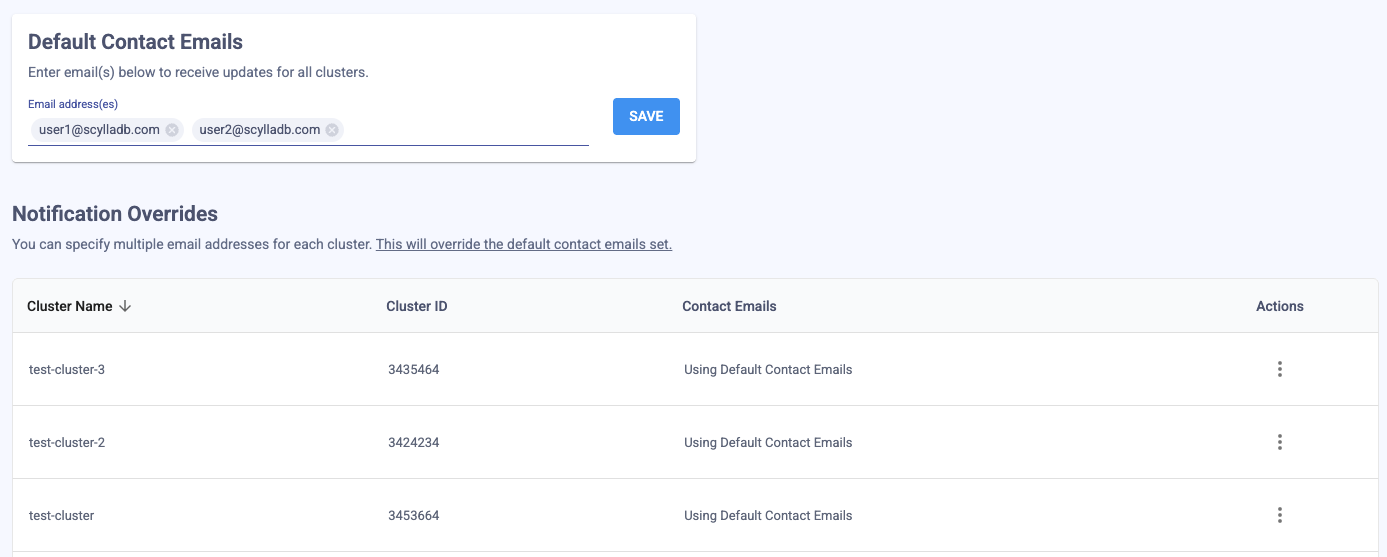Click the Cluster ID column header
Screen dimensions: 1387x557
416,307
